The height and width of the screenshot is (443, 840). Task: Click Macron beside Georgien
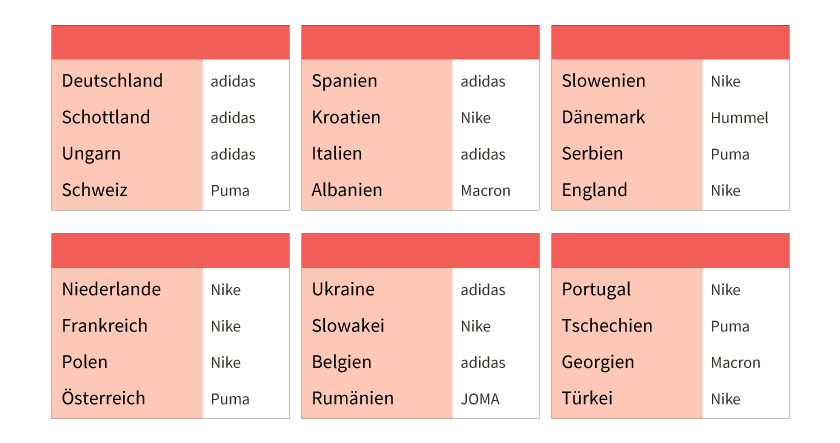click(x=736, y=363)
